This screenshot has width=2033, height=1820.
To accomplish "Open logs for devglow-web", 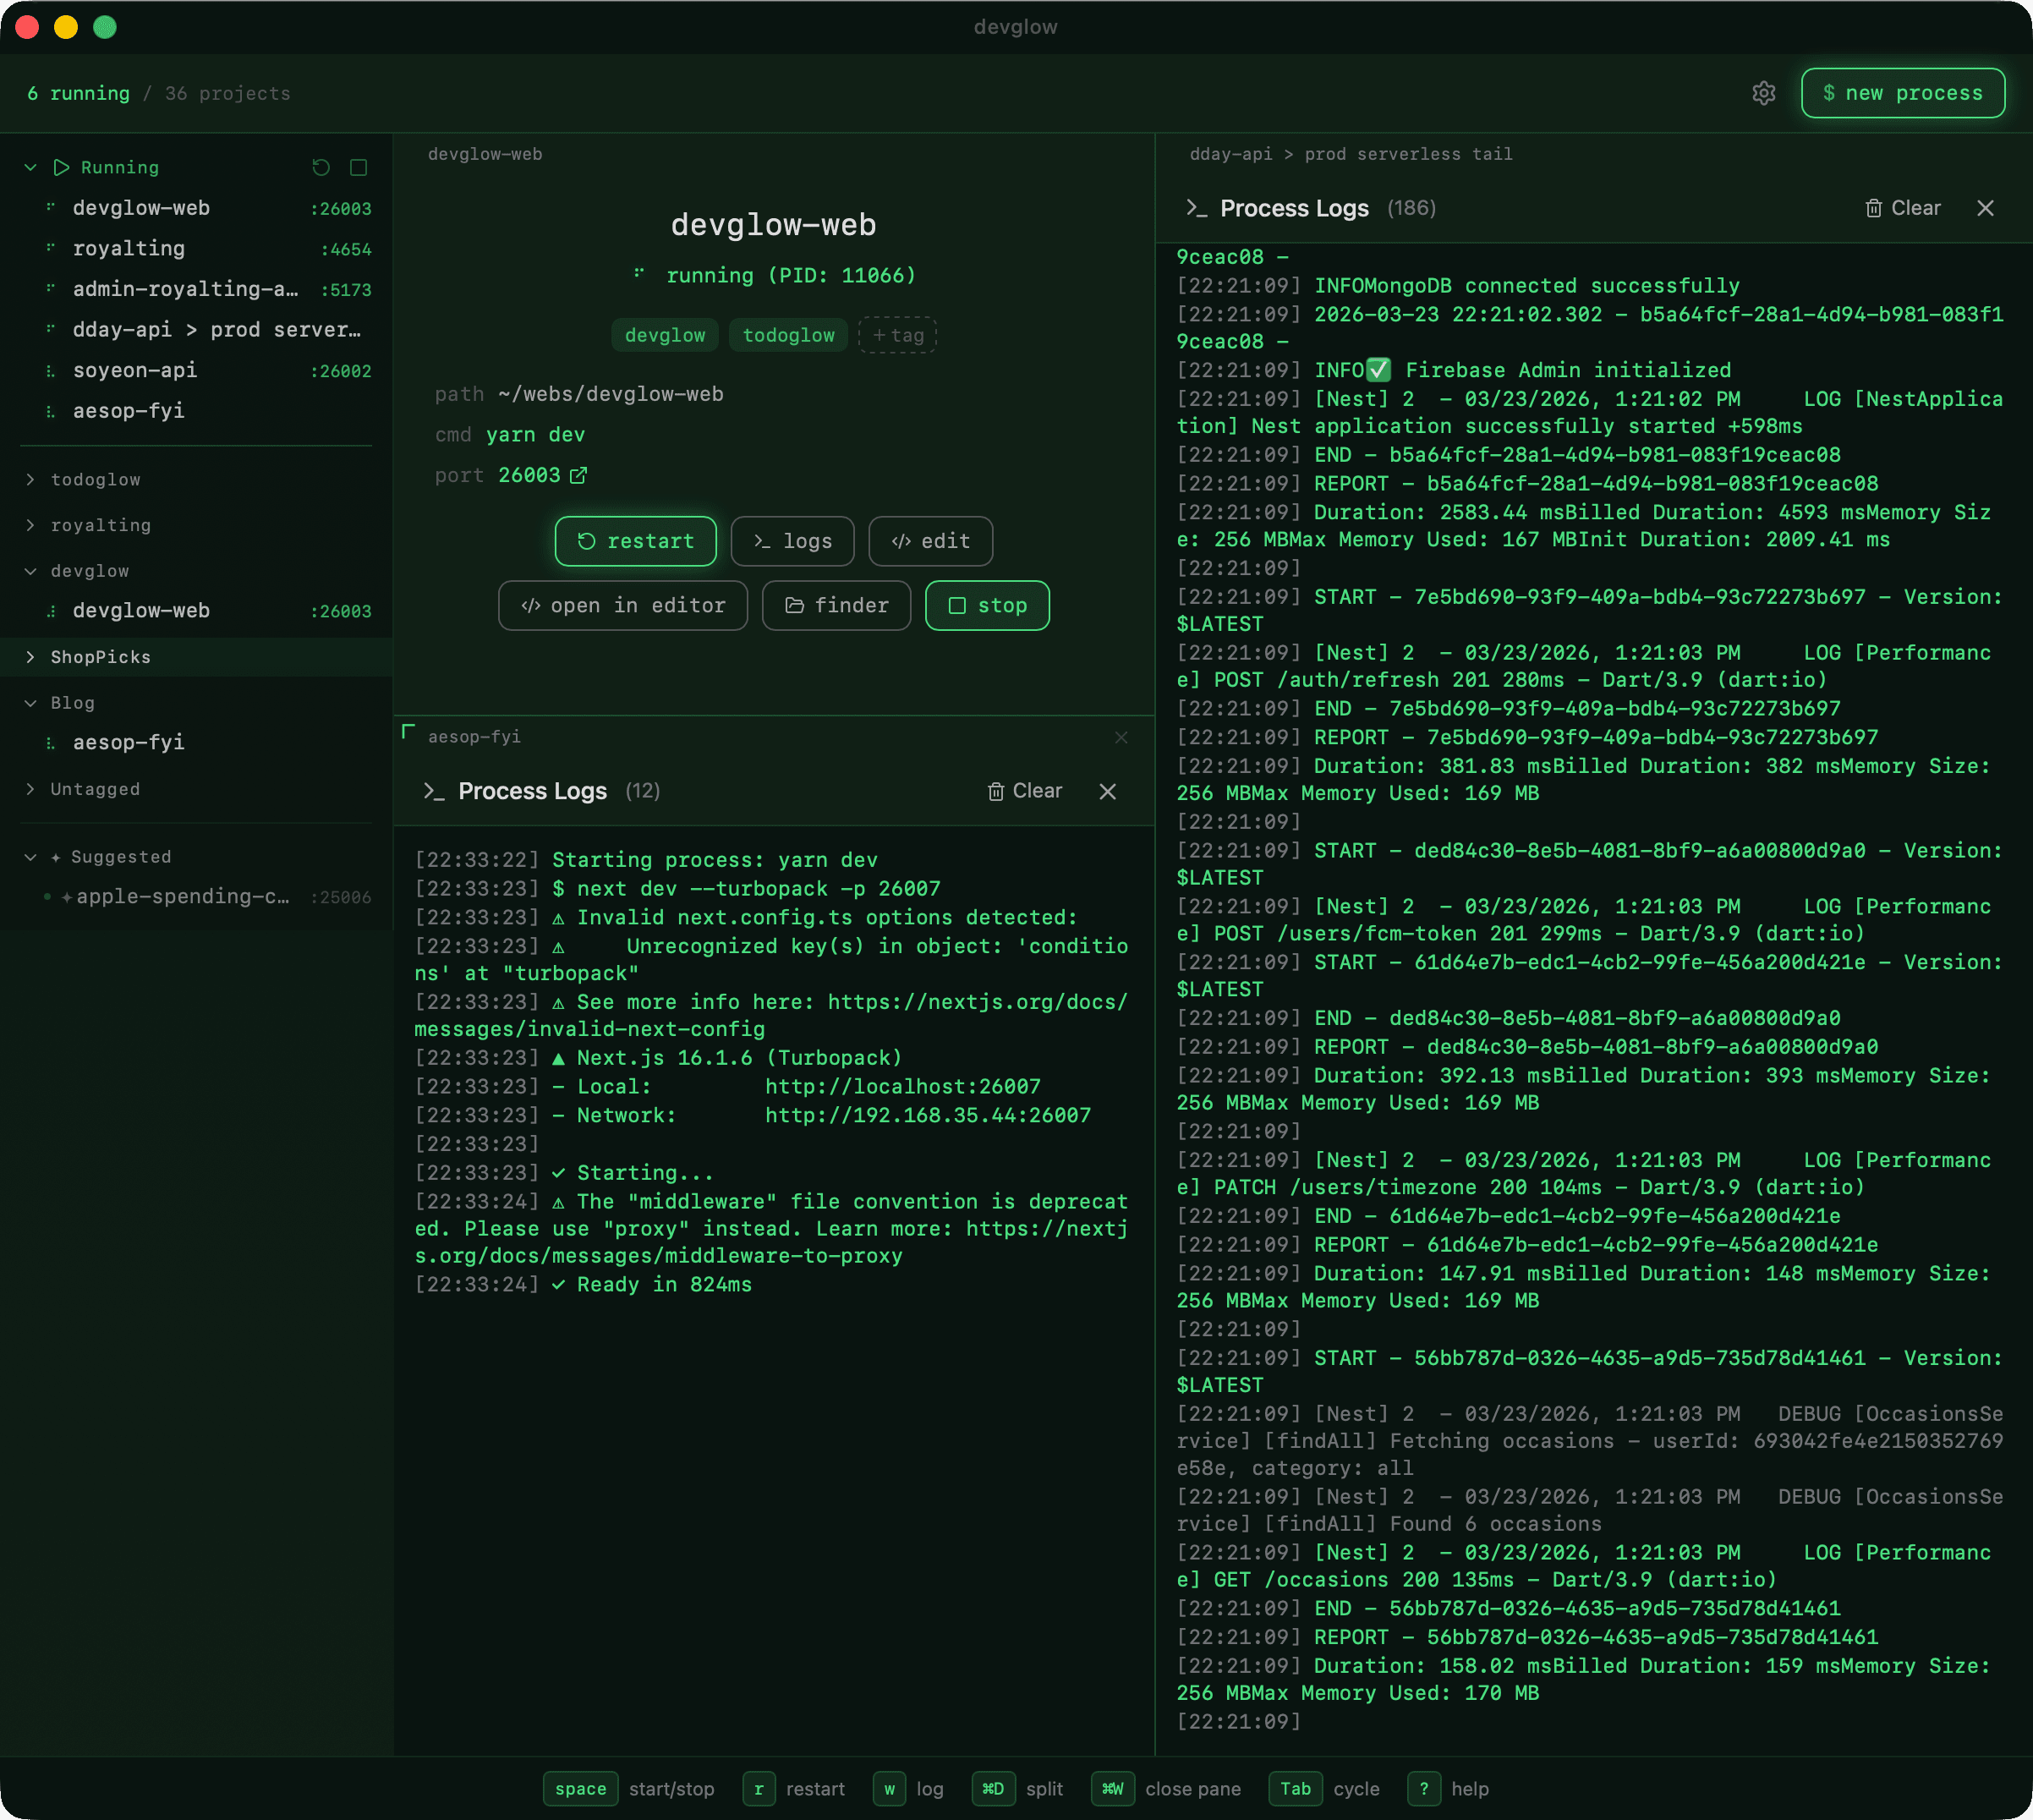I will 792,541.
